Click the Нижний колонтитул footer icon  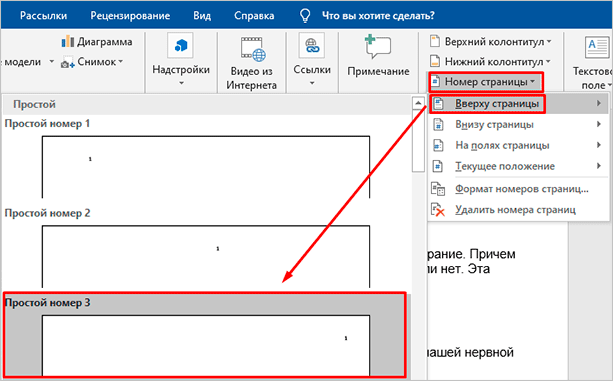(x=435, y=61)
